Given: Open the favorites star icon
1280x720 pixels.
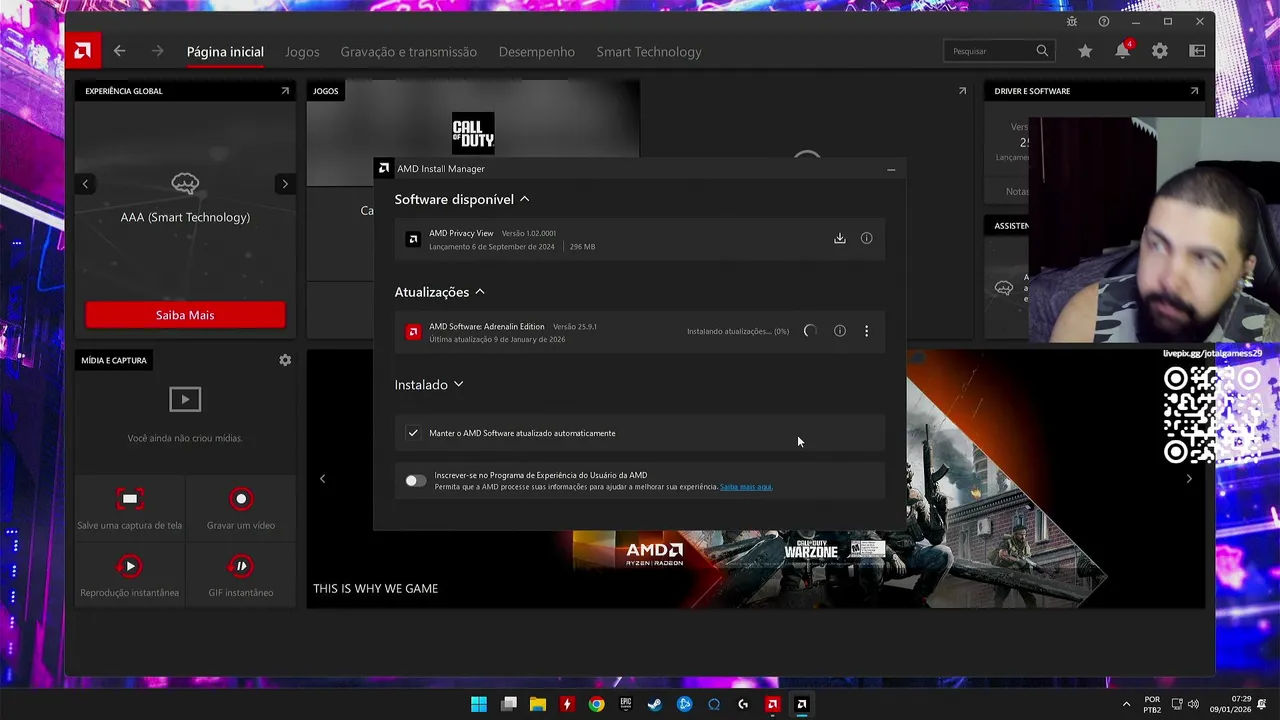Looking at the screenshot, I should coord(1085,51).
